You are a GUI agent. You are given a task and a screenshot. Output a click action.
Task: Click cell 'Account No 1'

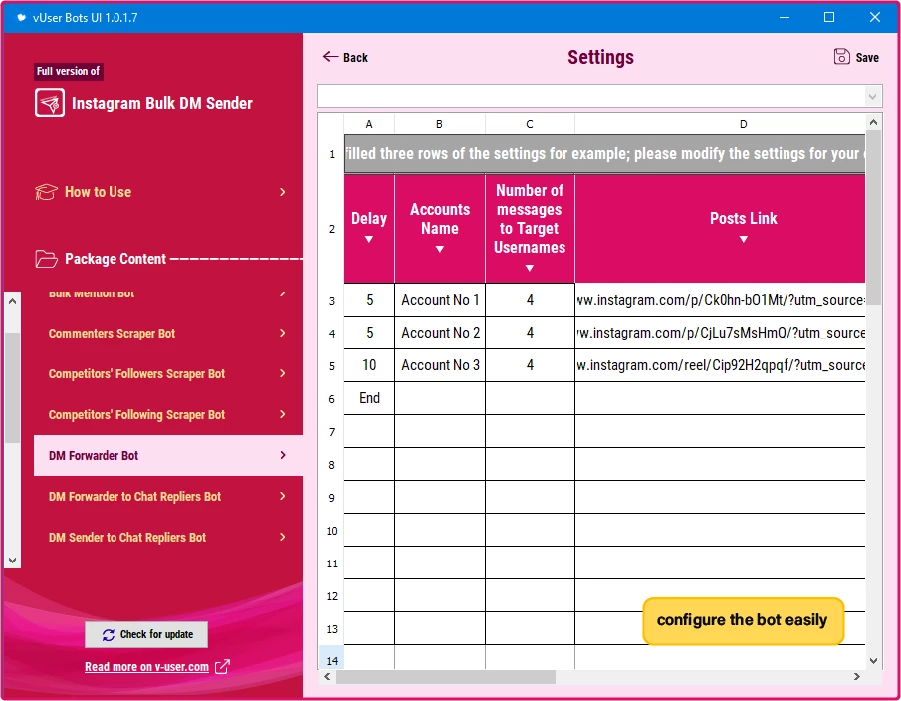point(440,300)
